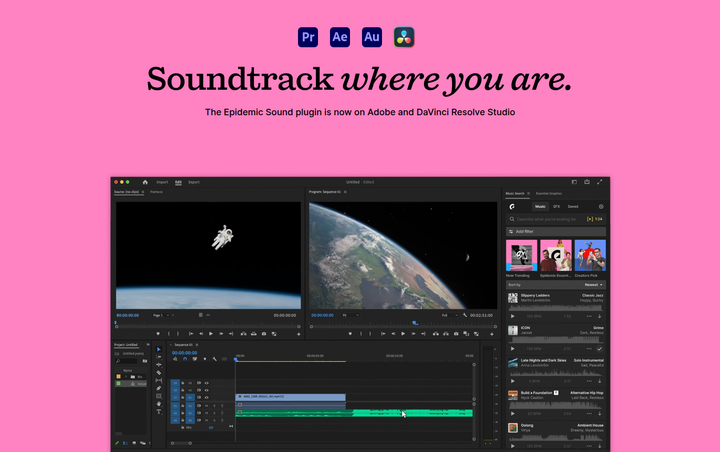Screen dimensions: 720x452
Task: Toggle full screen video icon in header
Action: [600, 182]
